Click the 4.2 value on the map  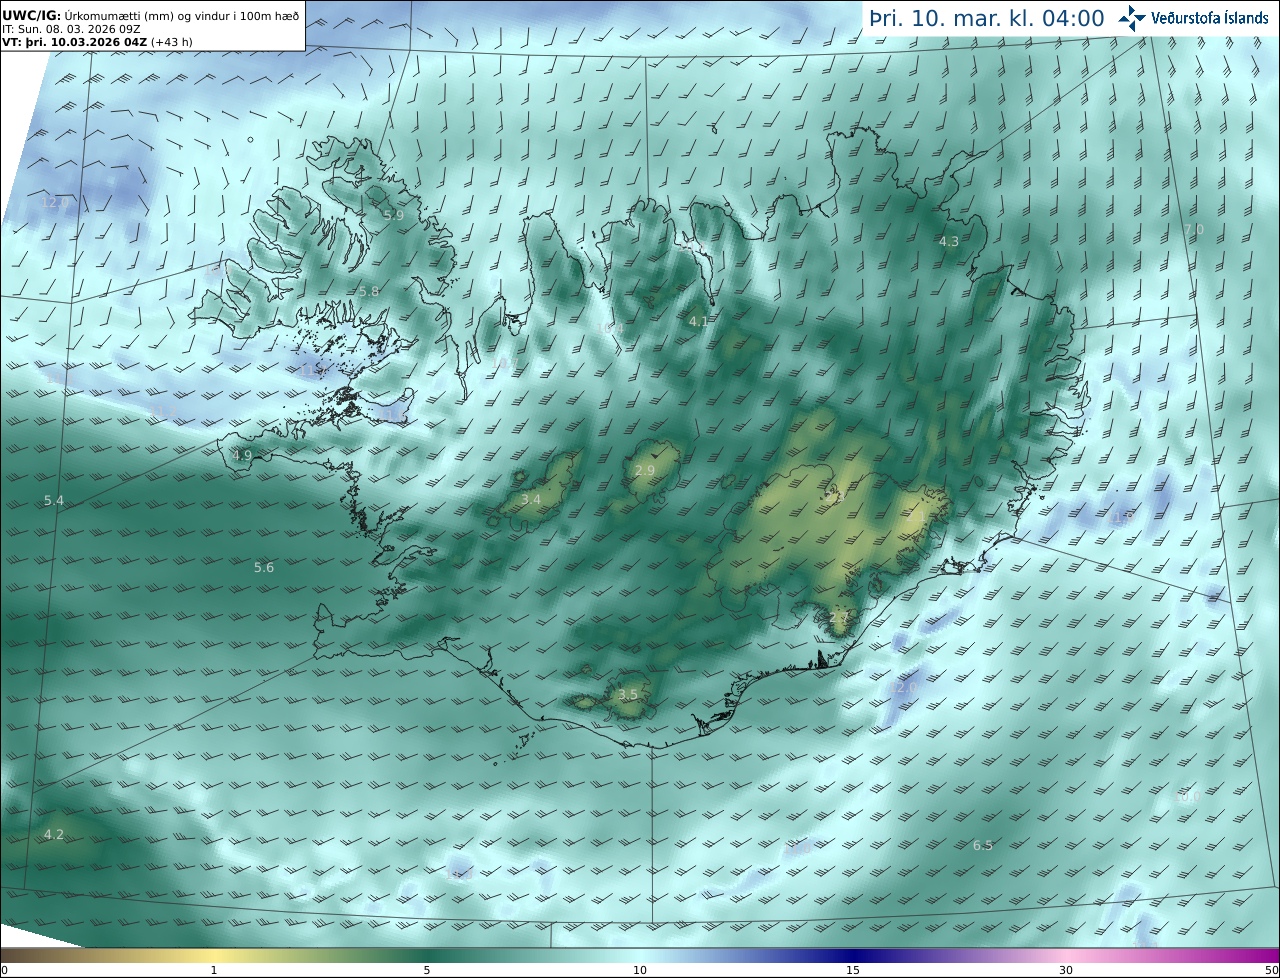[54, 834]
